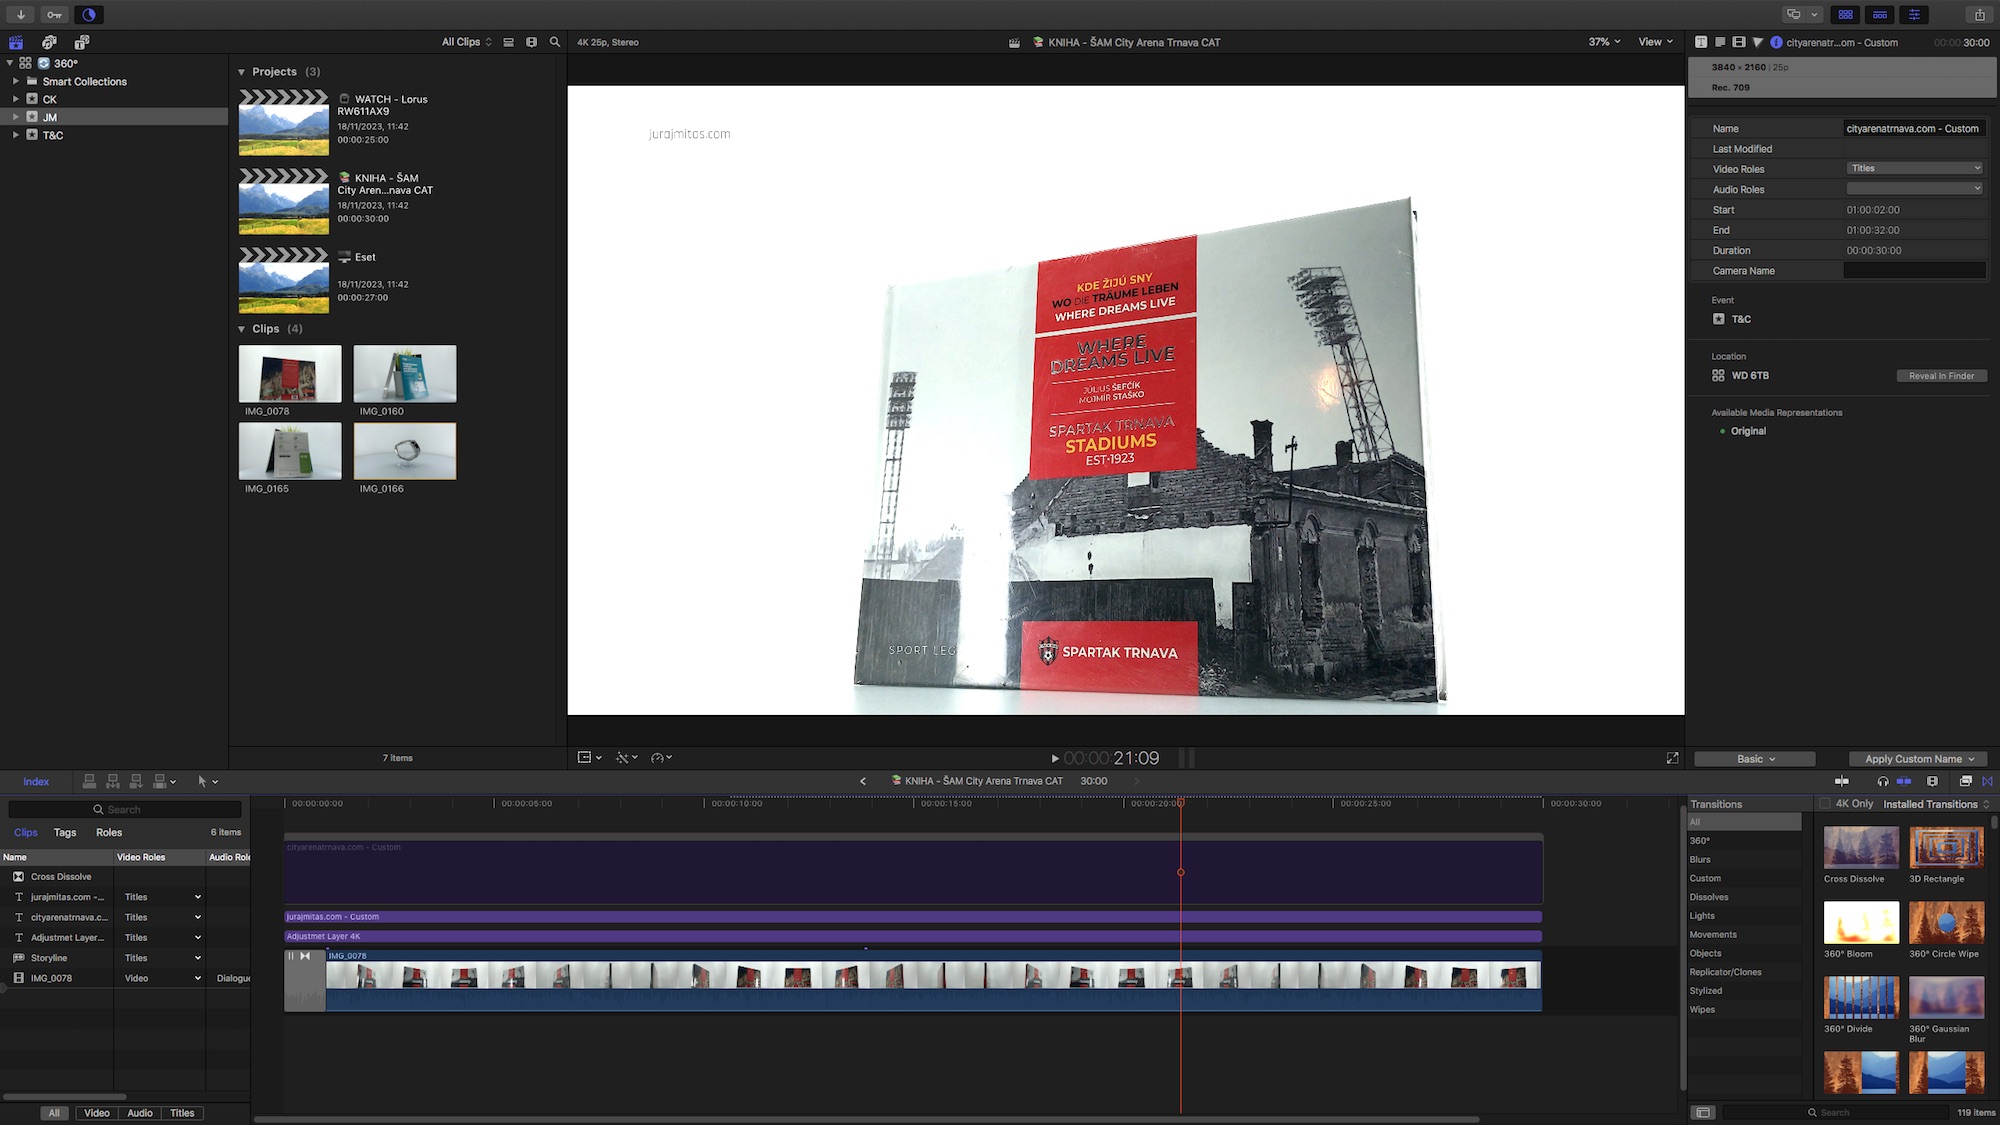Screen dimensions: 2000x1125
Task: Open the IMG_0166 clip thumbnail
Action: (x=404, y=451)
